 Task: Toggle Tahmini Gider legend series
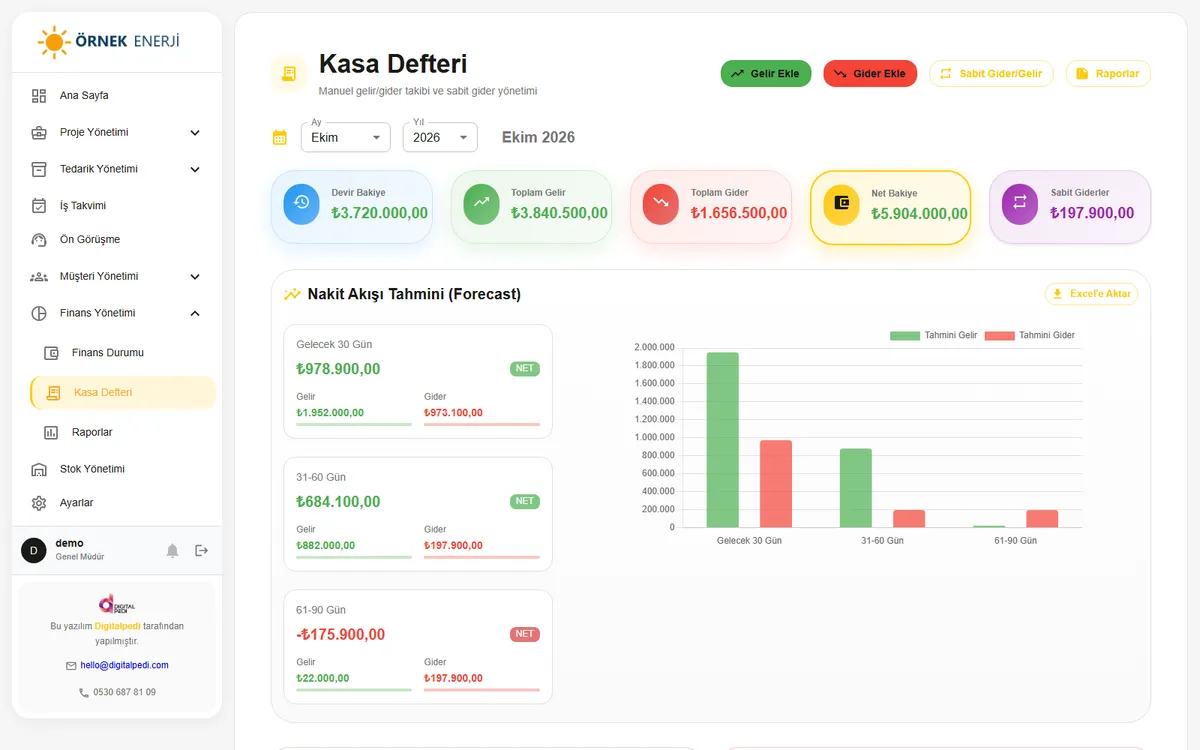1029,335
